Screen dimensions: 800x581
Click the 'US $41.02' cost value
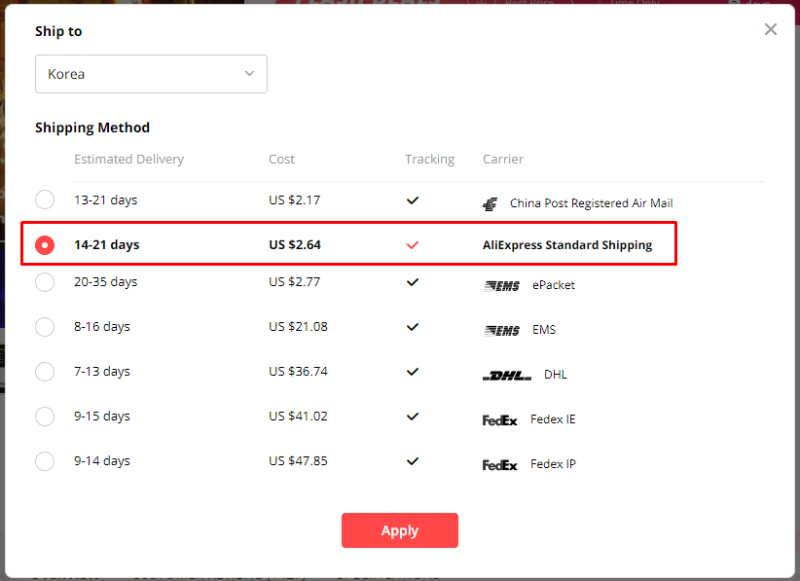click(x=298, y=416)
